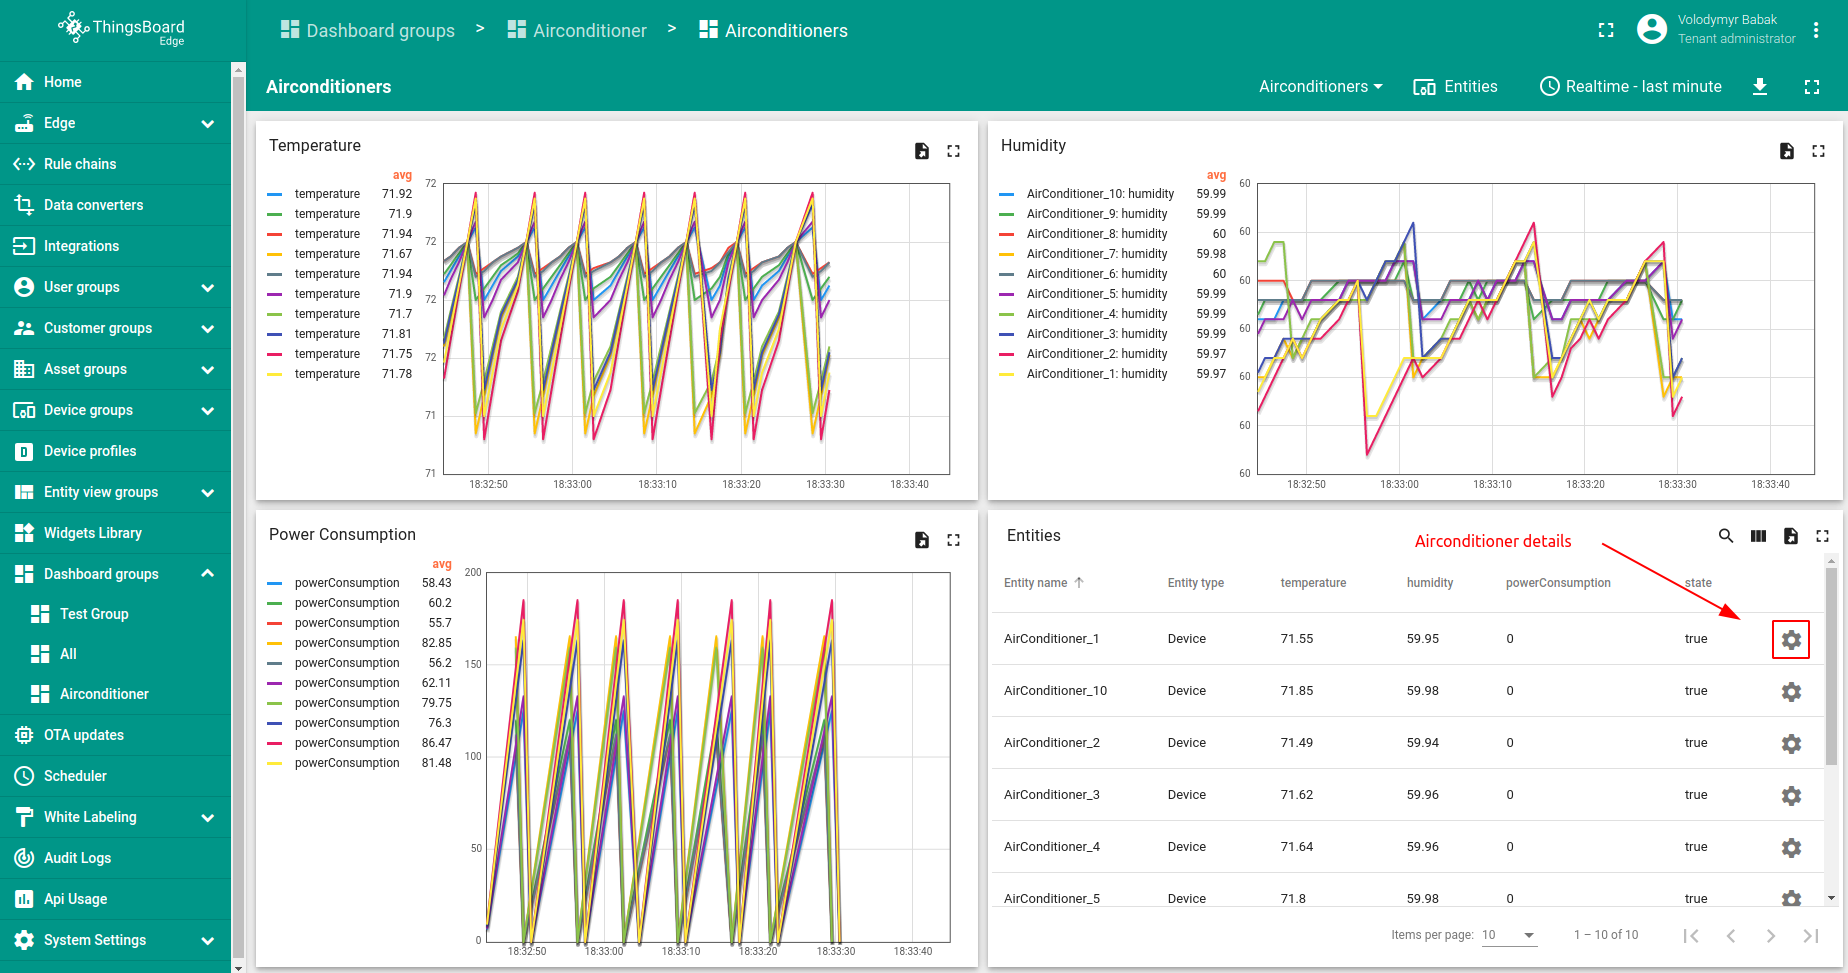Viewport: 1848px width, 973px height.
Task: Open columns-to-display icon in Entities widget
Action: click(x=1758, y=536)
